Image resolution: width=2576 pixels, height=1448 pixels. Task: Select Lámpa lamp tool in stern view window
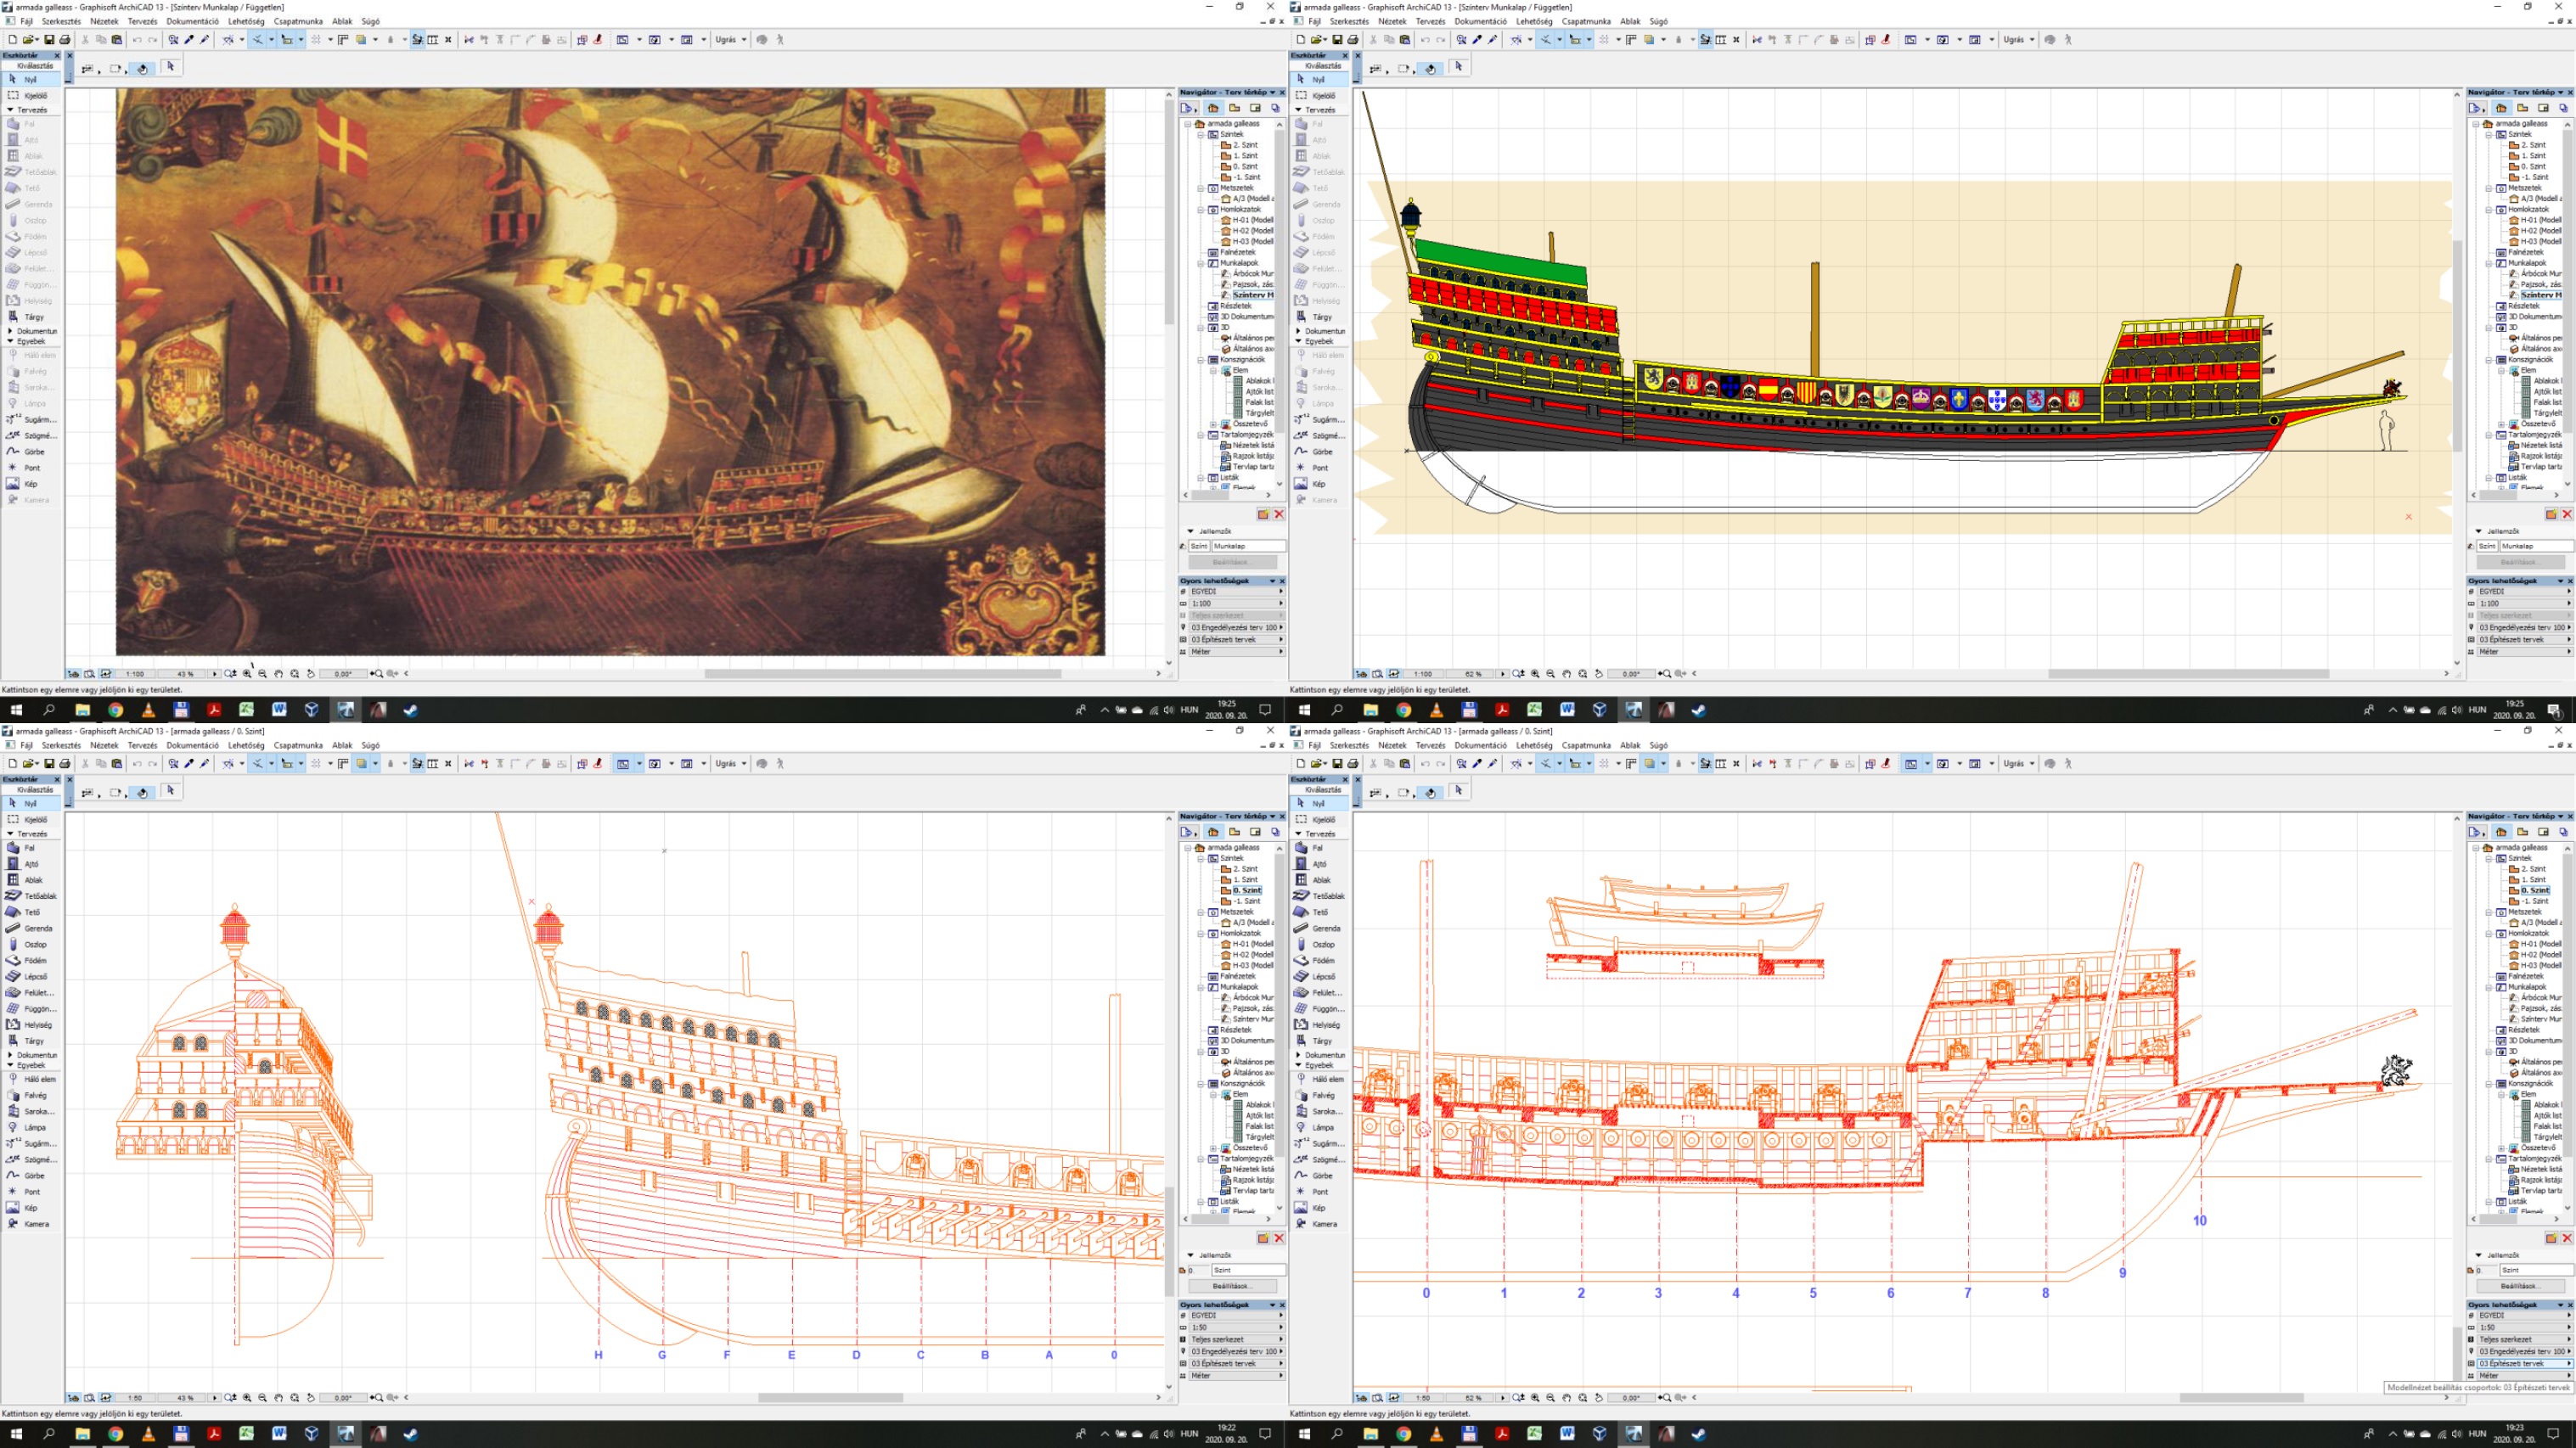coord(30,1127)
